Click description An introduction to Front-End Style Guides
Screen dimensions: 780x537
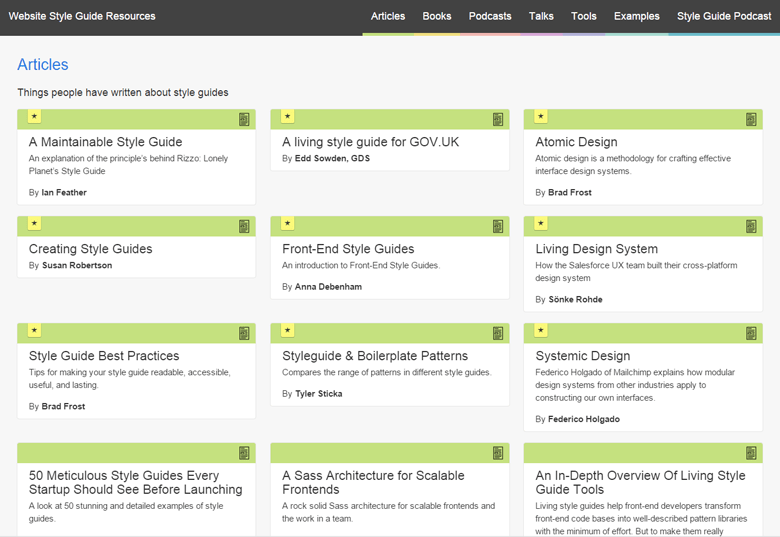(x=361, y=266)
